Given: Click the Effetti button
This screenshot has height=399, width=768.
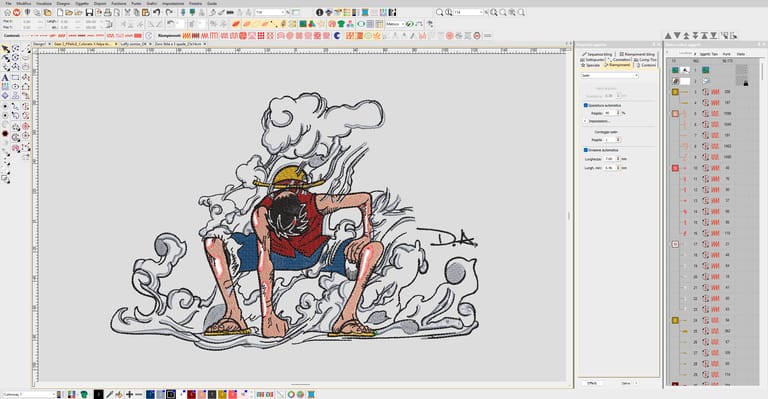Looking at the screenshot, I should [x=592, y=383].
